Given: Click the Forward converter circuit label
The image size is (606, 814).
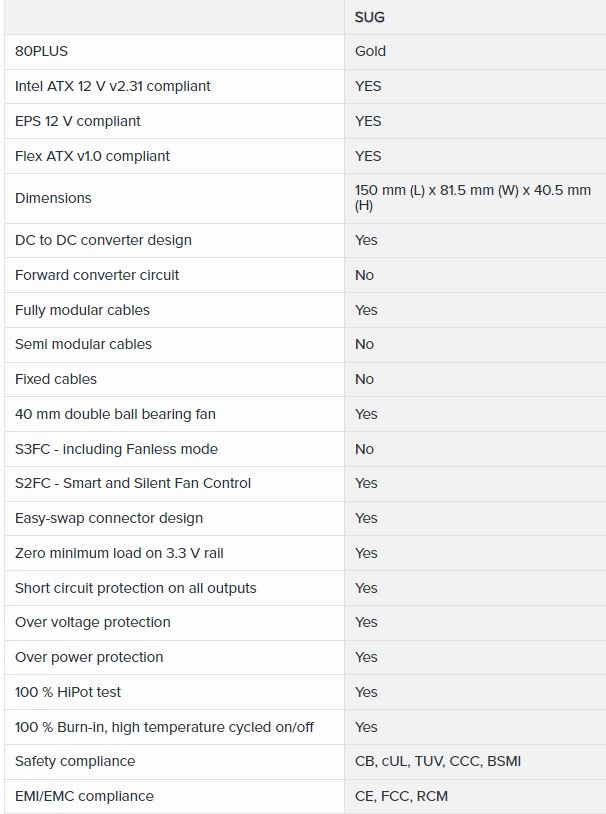Looking at the screenshot, I should (x=97, y=275).
